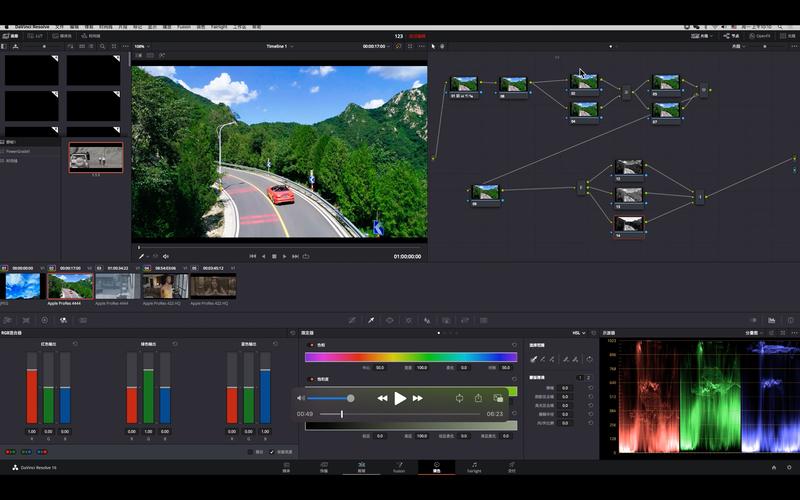Switch to the Fairlight page tab
Viewport: 800px width, 500px height.
tap(474, 467)
